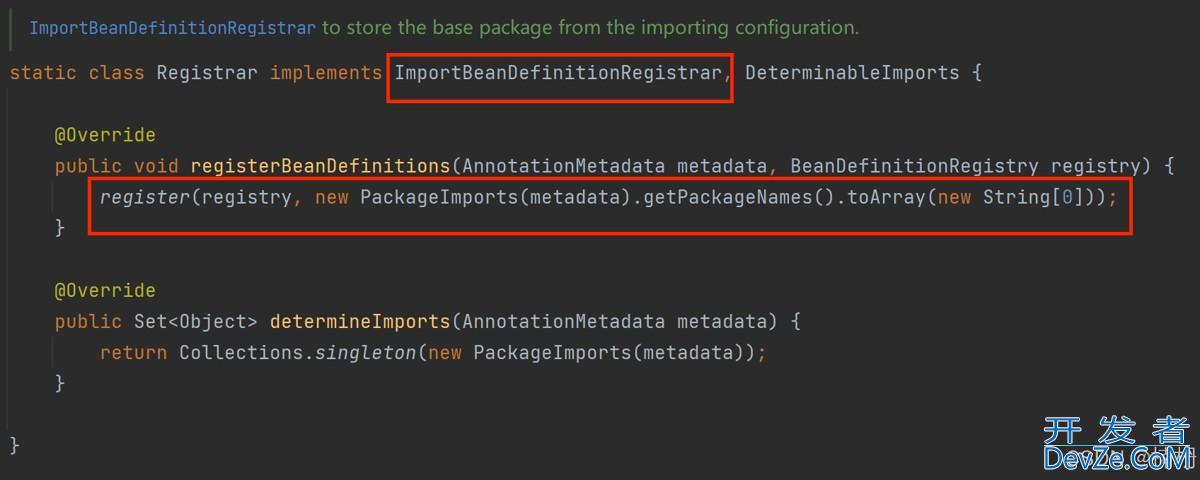Click the italic register method call
The width and height of the screenshot is (1200, 480).
(144, 198)
